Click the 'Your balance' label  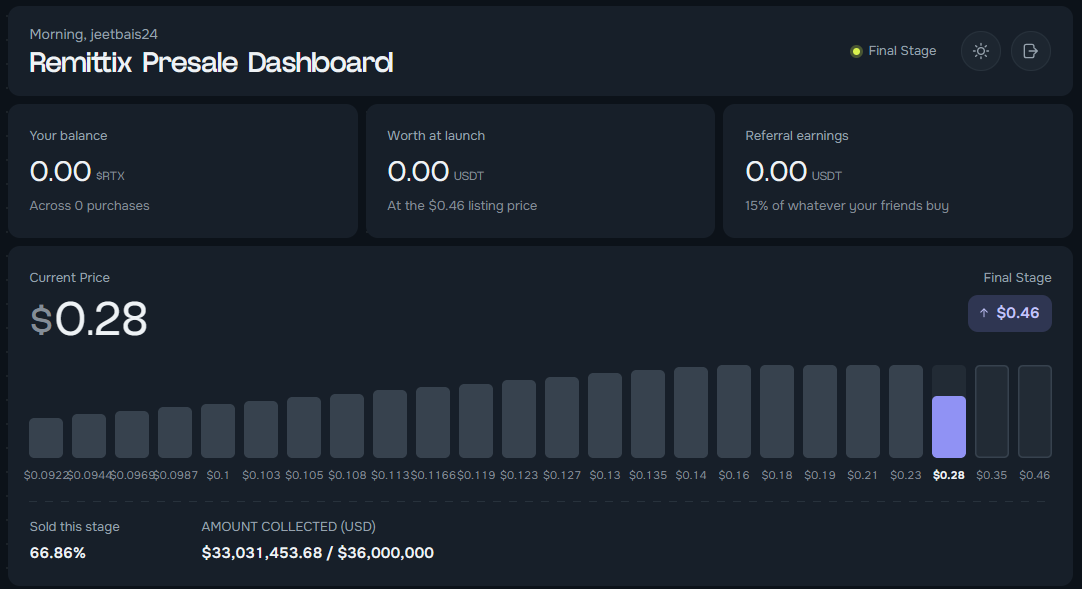[x=68, y=136]
